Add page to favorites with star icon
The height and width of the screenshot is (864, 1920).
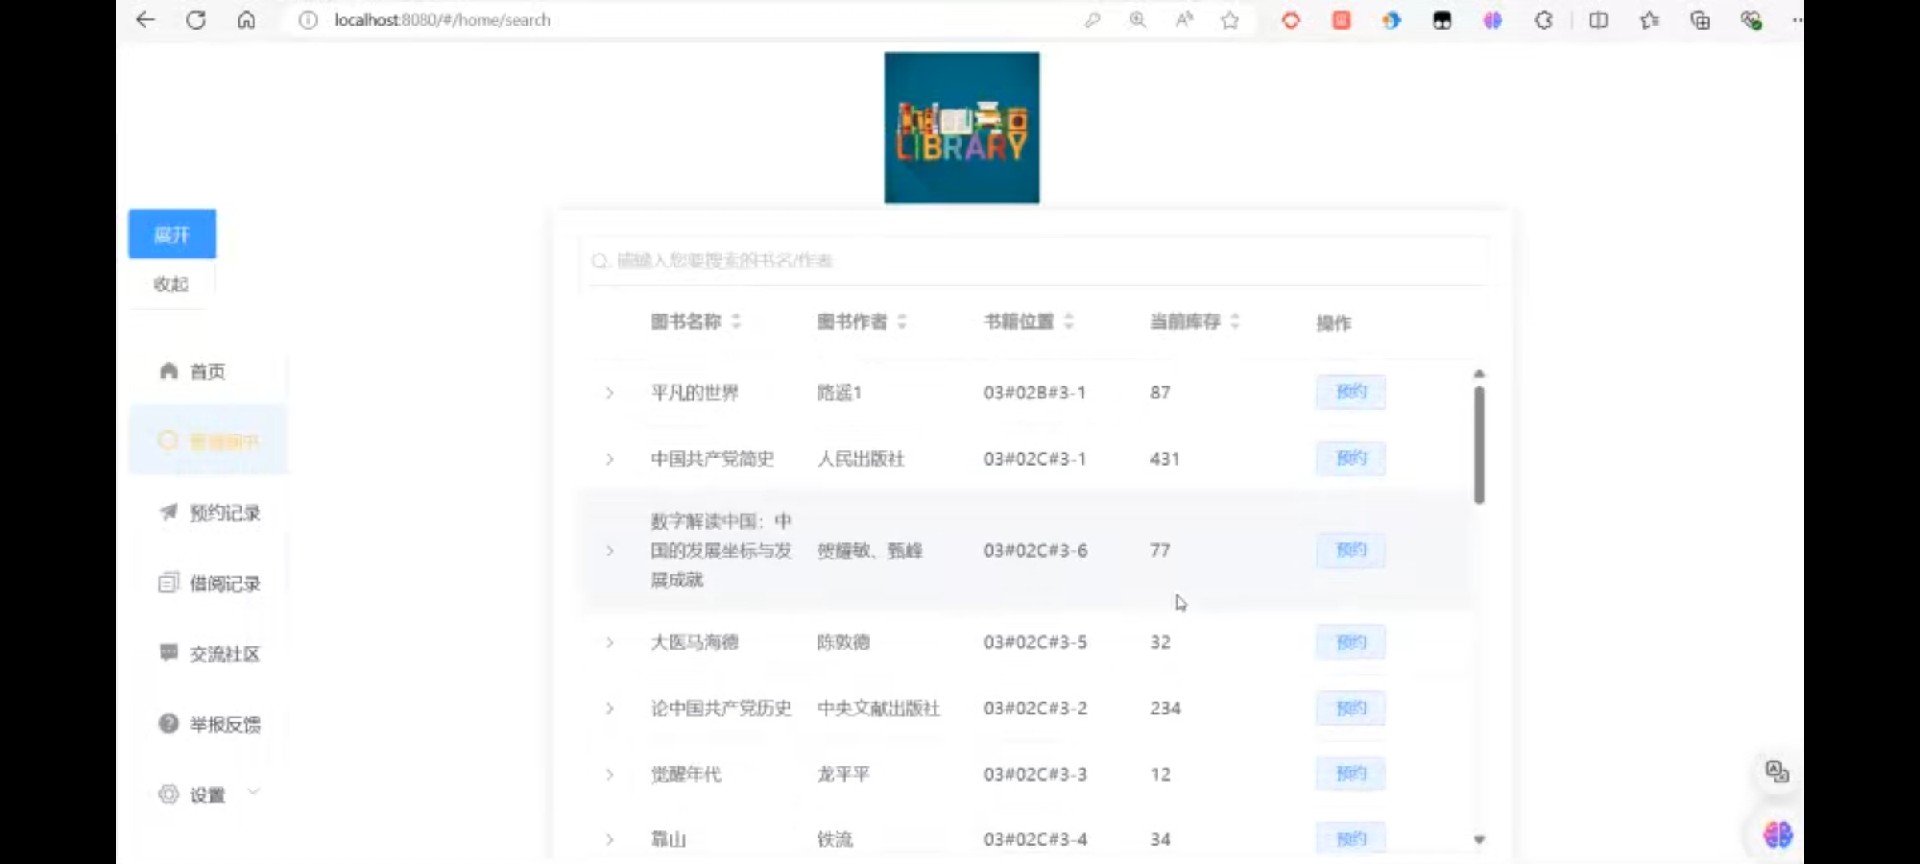(x=1230, y=20)
